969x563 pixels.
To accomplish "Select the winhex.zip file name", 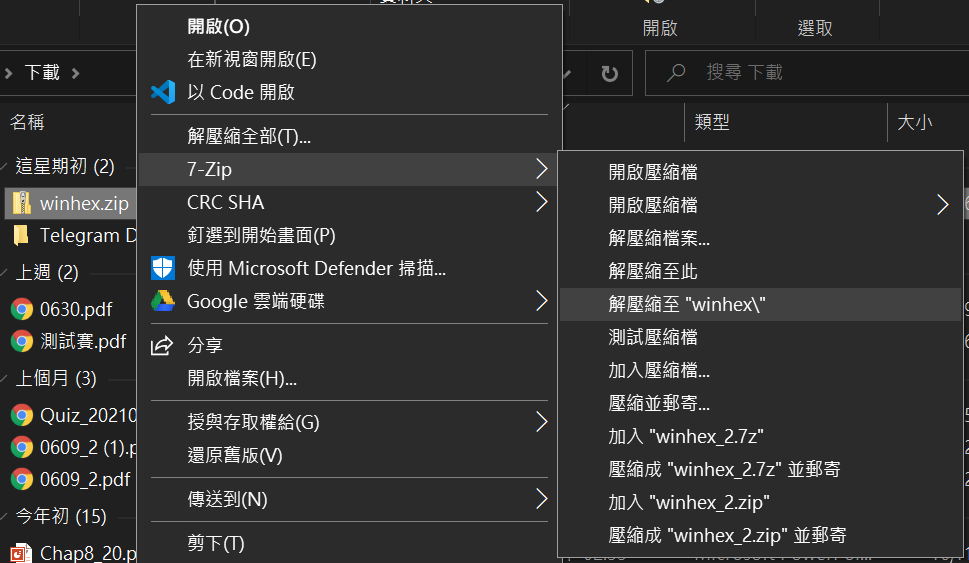I will point(84,203).
